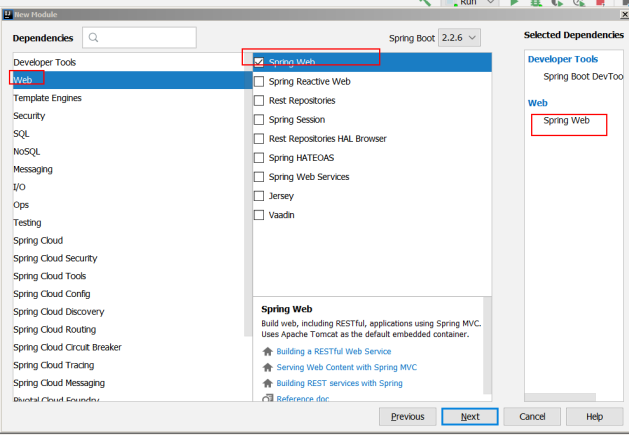This screenshot has width=629, height=435.
Task: Select the NoSQL category
Action: point(128,151)
